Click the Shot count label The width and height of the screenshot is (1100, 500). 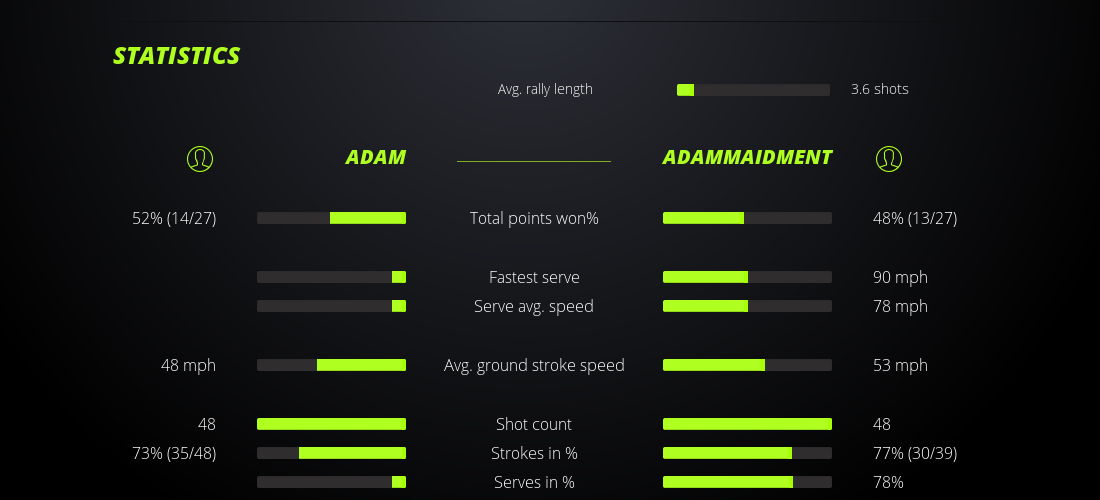(x=534, y=424)
